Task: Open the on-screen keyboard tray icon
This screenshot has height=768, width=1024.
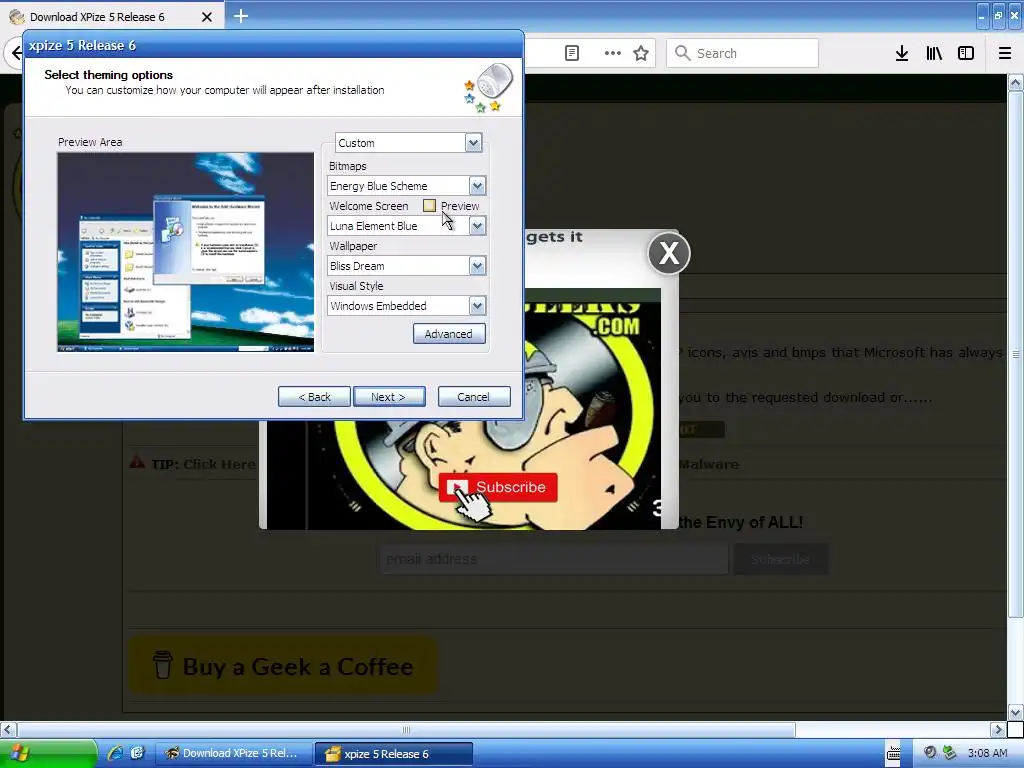Action: point(893,753)
